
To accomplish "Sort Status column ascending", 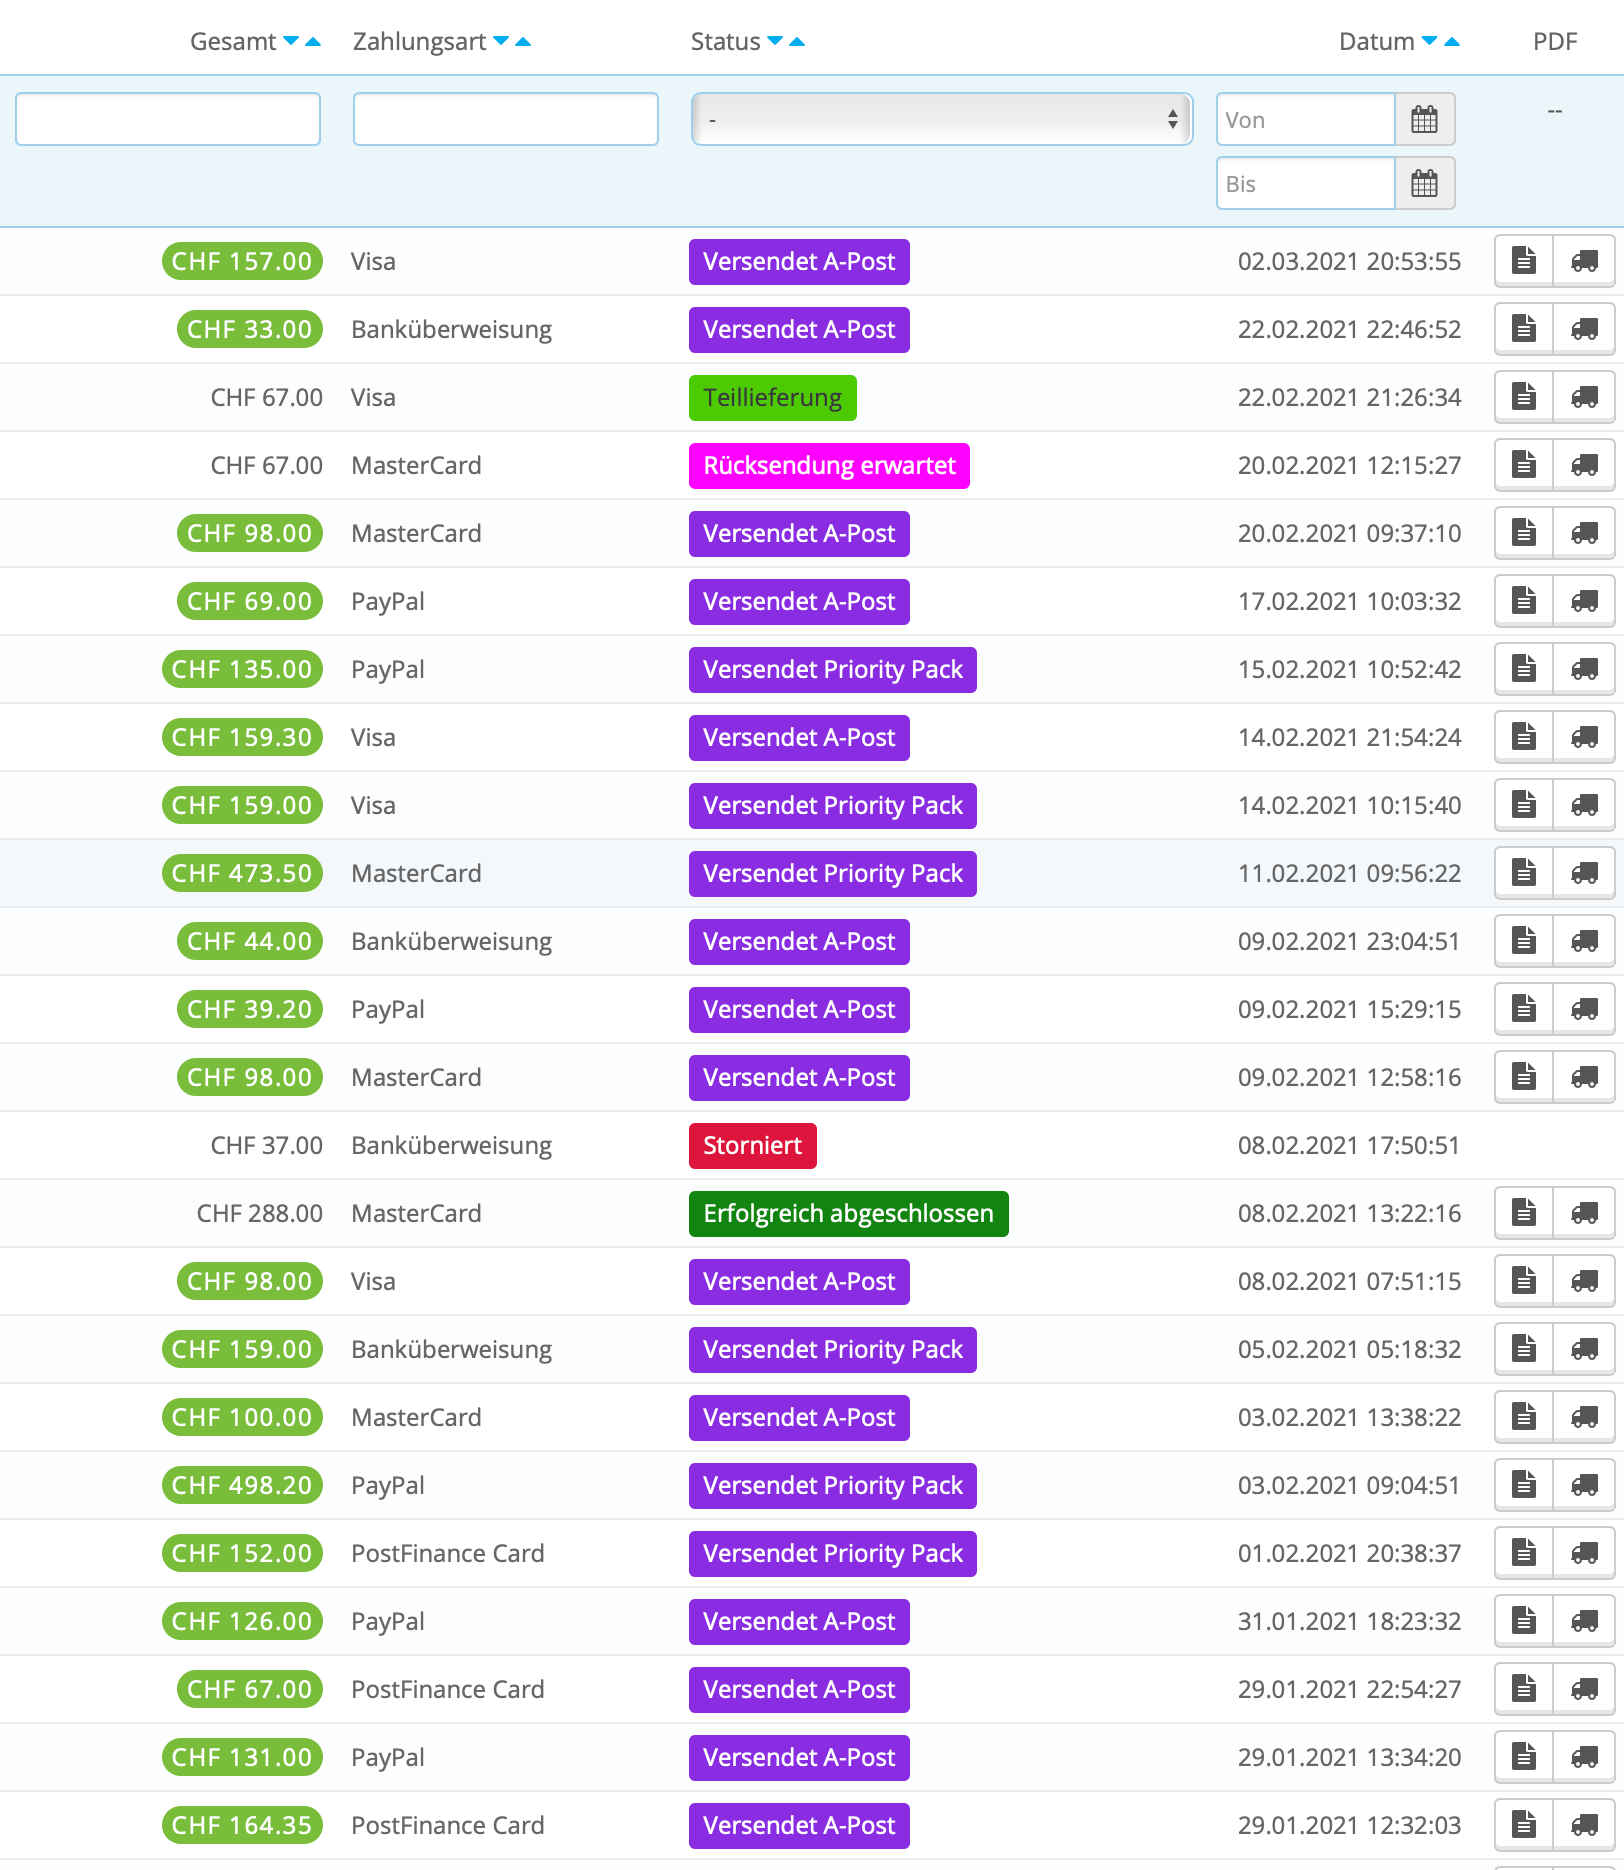I will coord(797,41).
